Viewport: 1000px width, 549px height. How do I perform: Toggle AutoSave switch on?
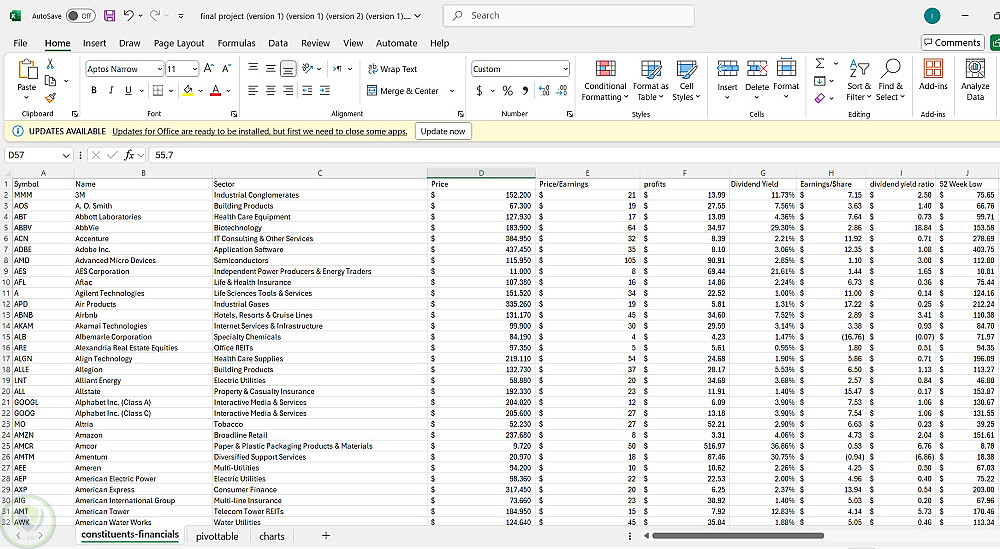(80, 16)
